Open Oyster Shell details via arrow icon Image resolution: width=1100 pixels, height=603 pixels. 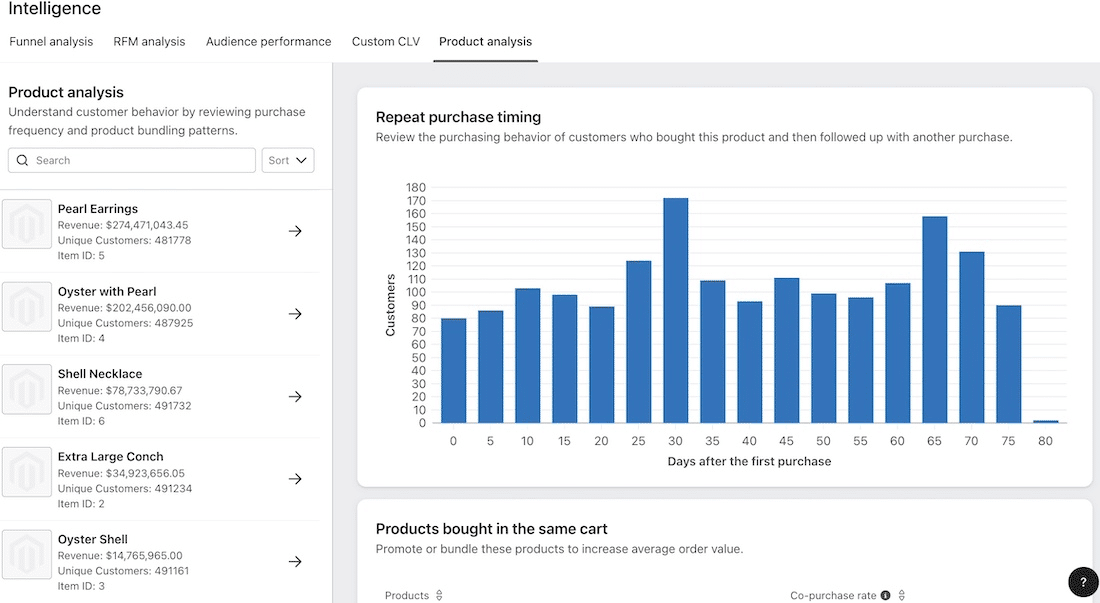295,561
